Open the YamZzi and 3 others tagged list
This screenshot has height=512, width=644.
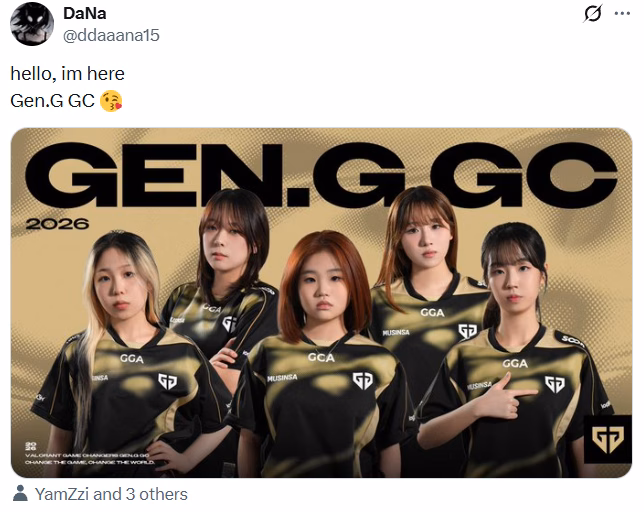[x=111, y=494]
